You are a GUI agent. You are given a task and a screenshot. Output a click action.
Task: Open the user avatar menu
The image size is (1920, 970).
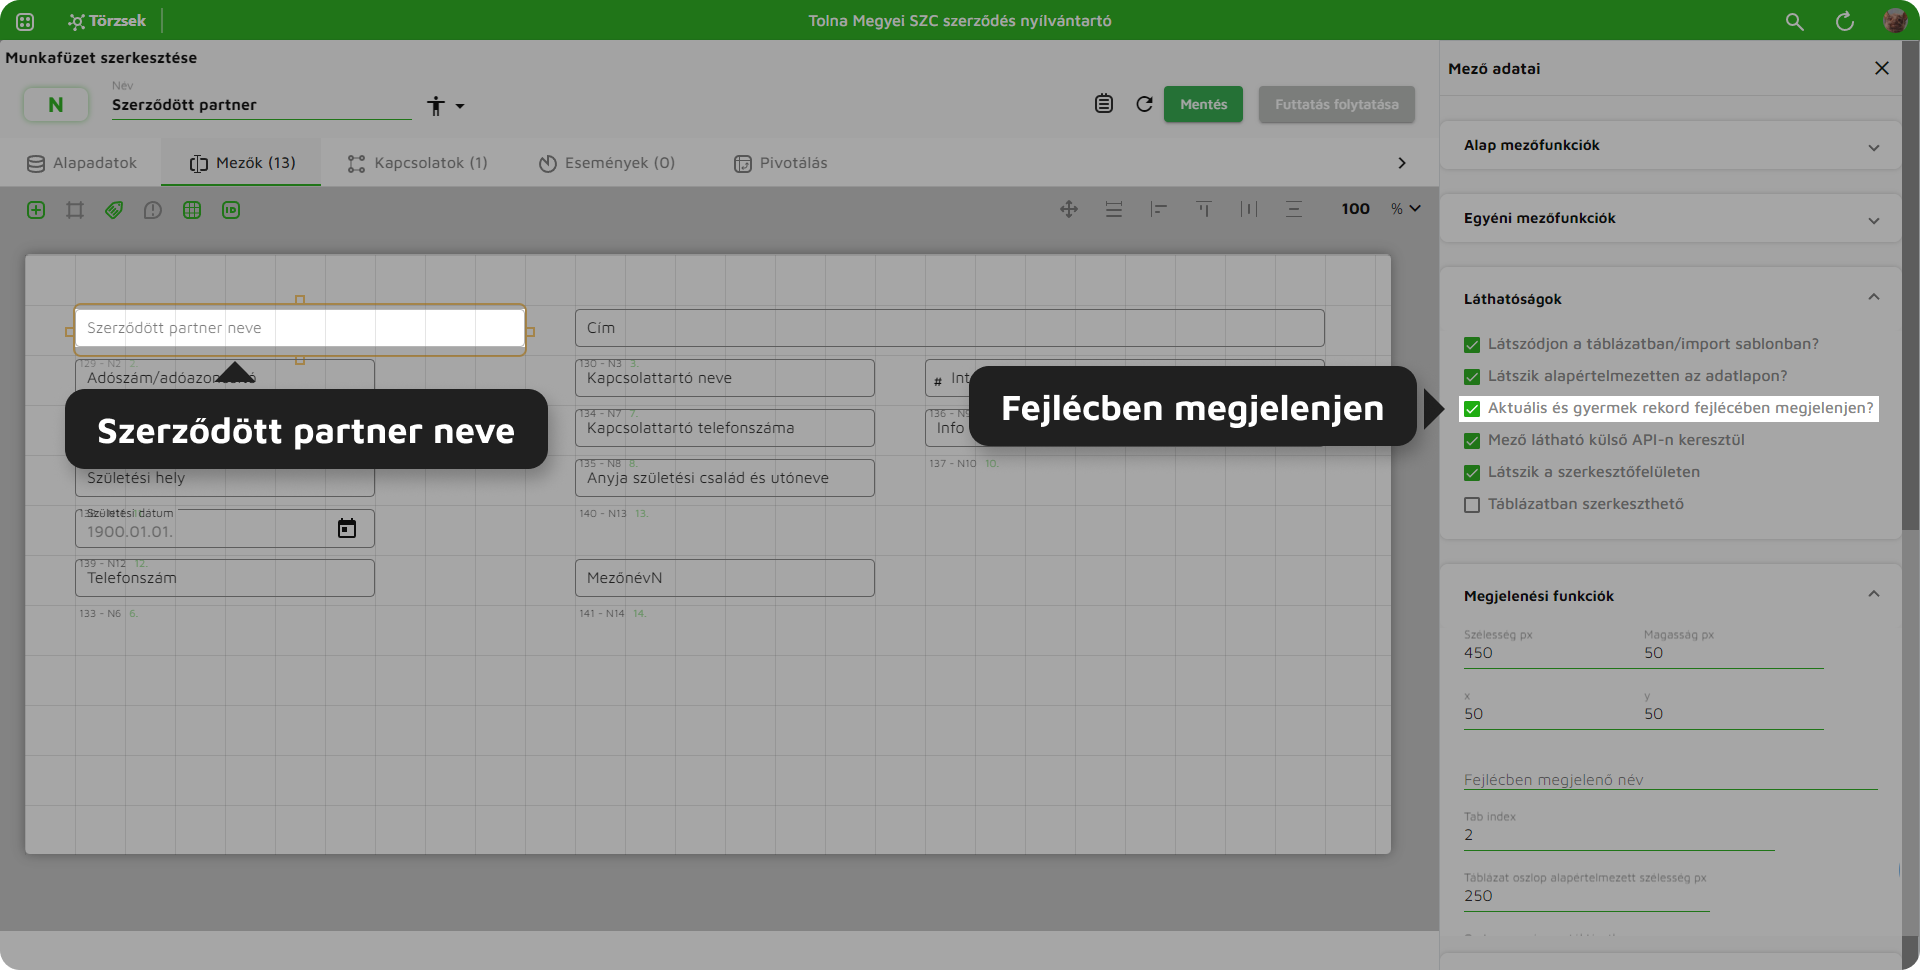[1894, 21]
